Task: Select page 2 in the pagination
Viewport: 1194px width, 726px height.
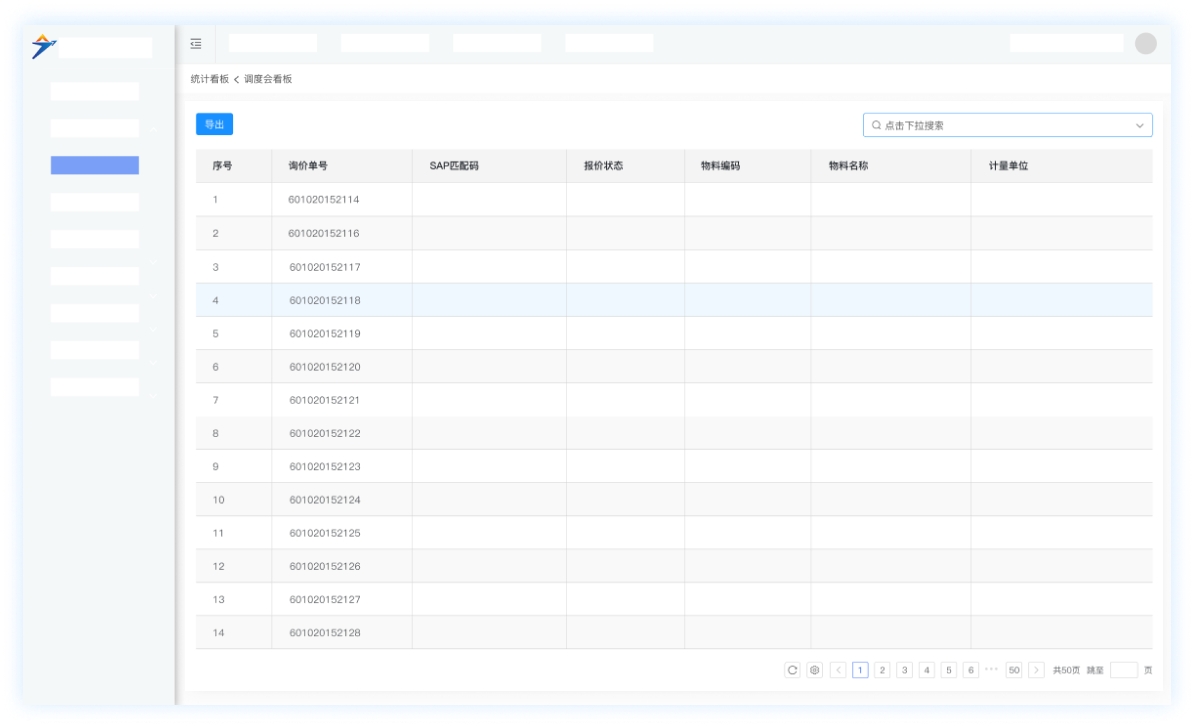Action: pos(882,670)
